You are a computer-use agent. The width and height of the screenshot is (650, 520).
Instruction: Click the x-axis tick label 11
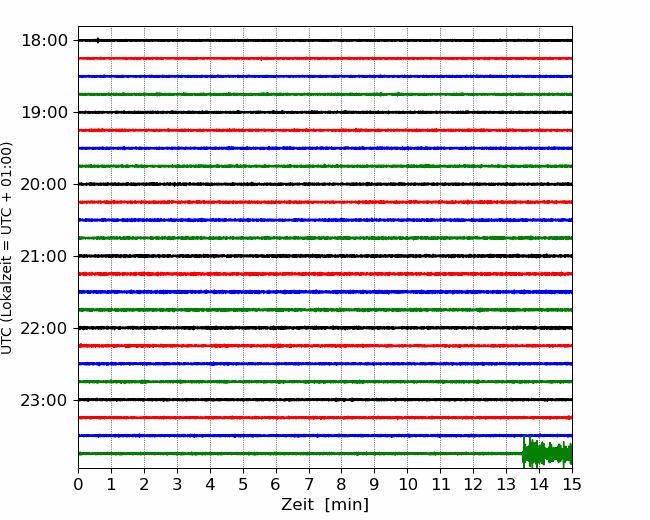(440, 484)
